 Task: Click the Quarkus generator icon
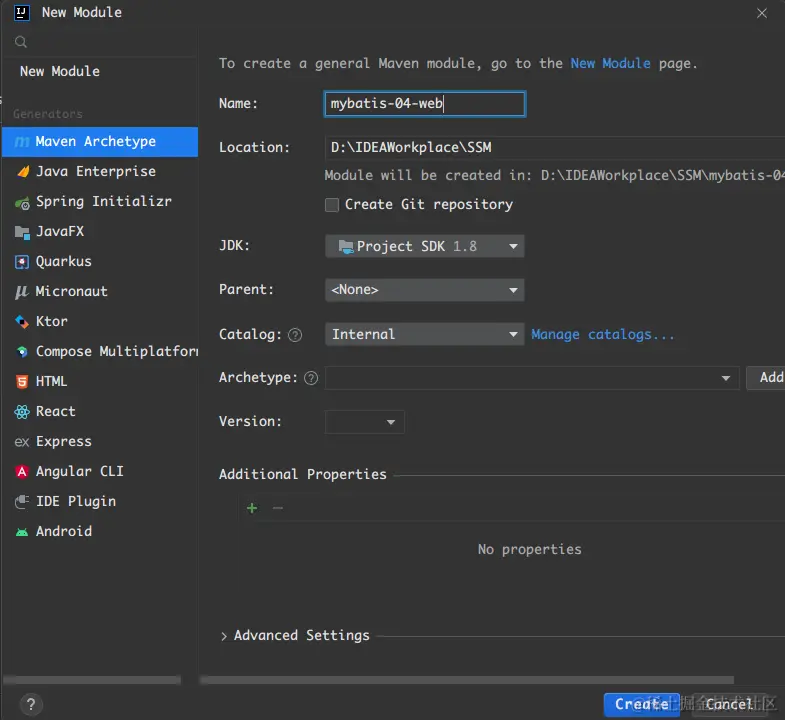[22, 262]
